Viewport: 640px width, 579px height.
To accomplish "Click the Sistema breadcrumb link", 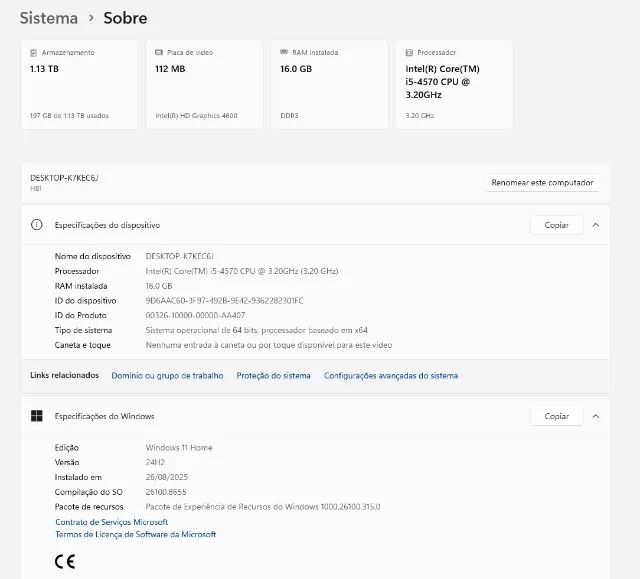I will (49, 18).
